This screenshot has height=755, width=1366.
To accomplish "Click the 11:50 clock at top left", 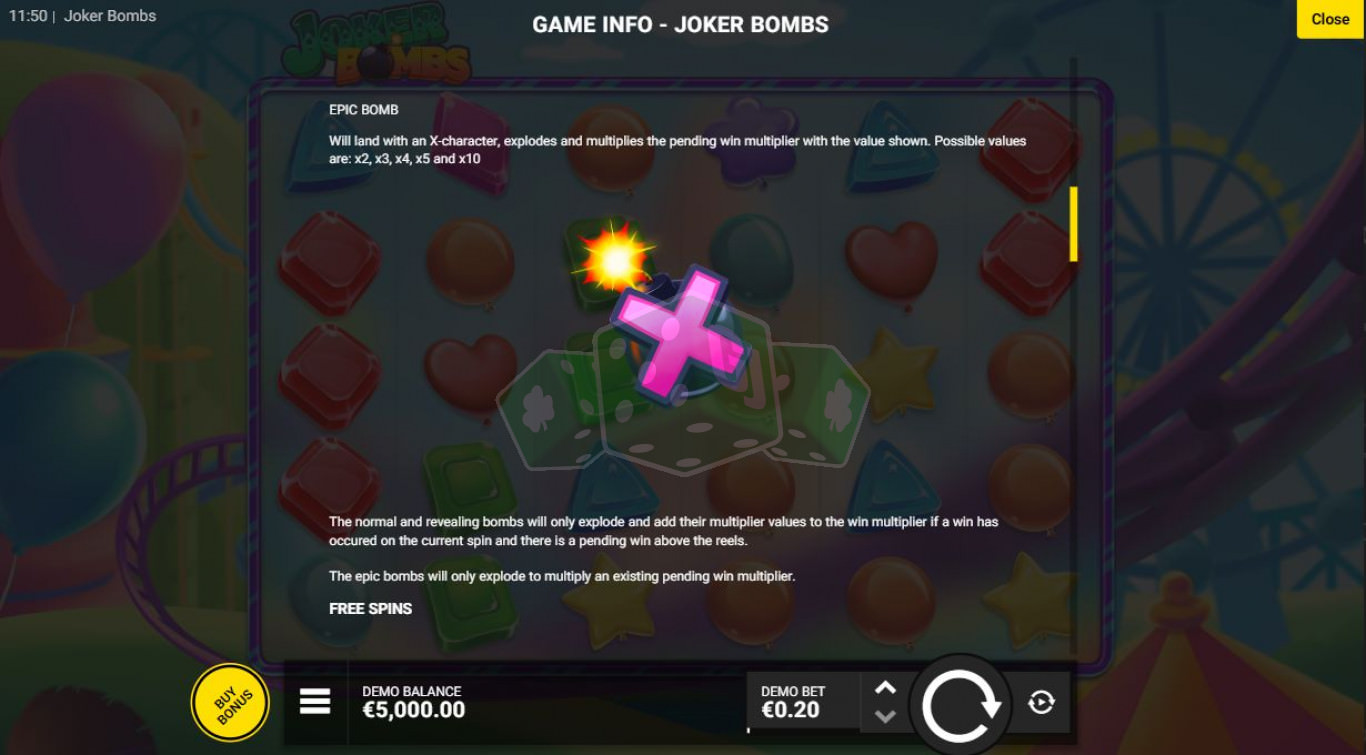I will click(x=27, y=16).
